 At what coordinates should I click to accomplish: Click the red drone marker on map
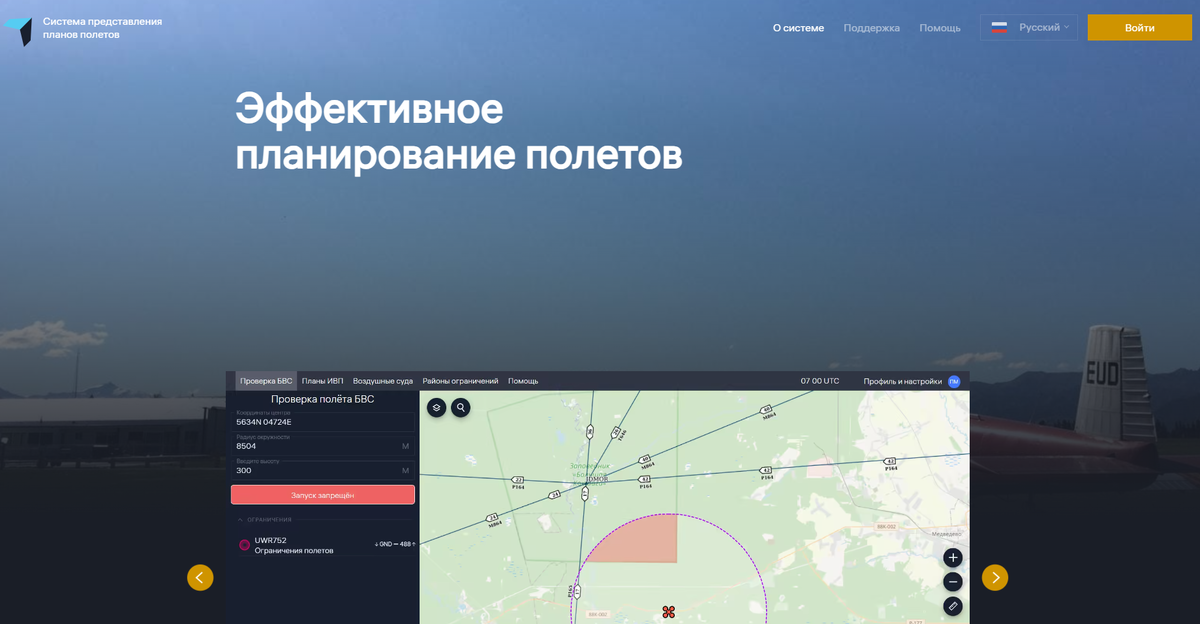(668, 611)
